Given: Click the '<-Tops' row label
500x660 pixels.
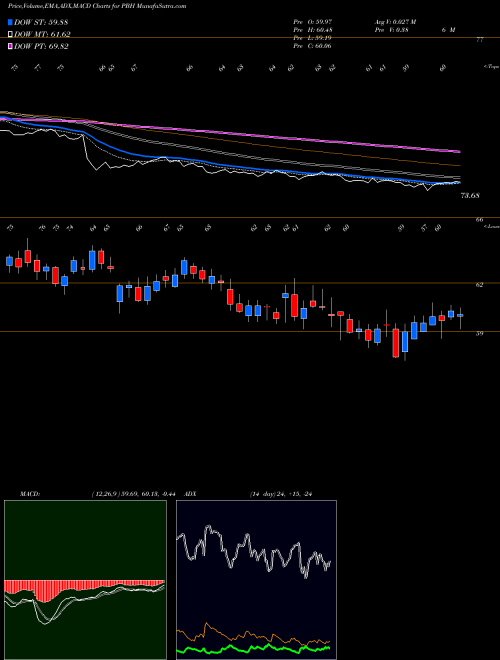Looking at the screenshot, I should click(491, 67).
